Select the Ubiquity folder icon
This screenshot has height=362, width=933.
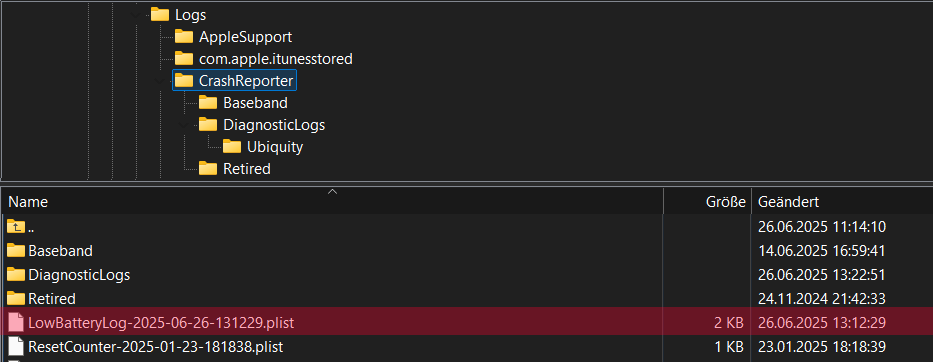[231, 146]
